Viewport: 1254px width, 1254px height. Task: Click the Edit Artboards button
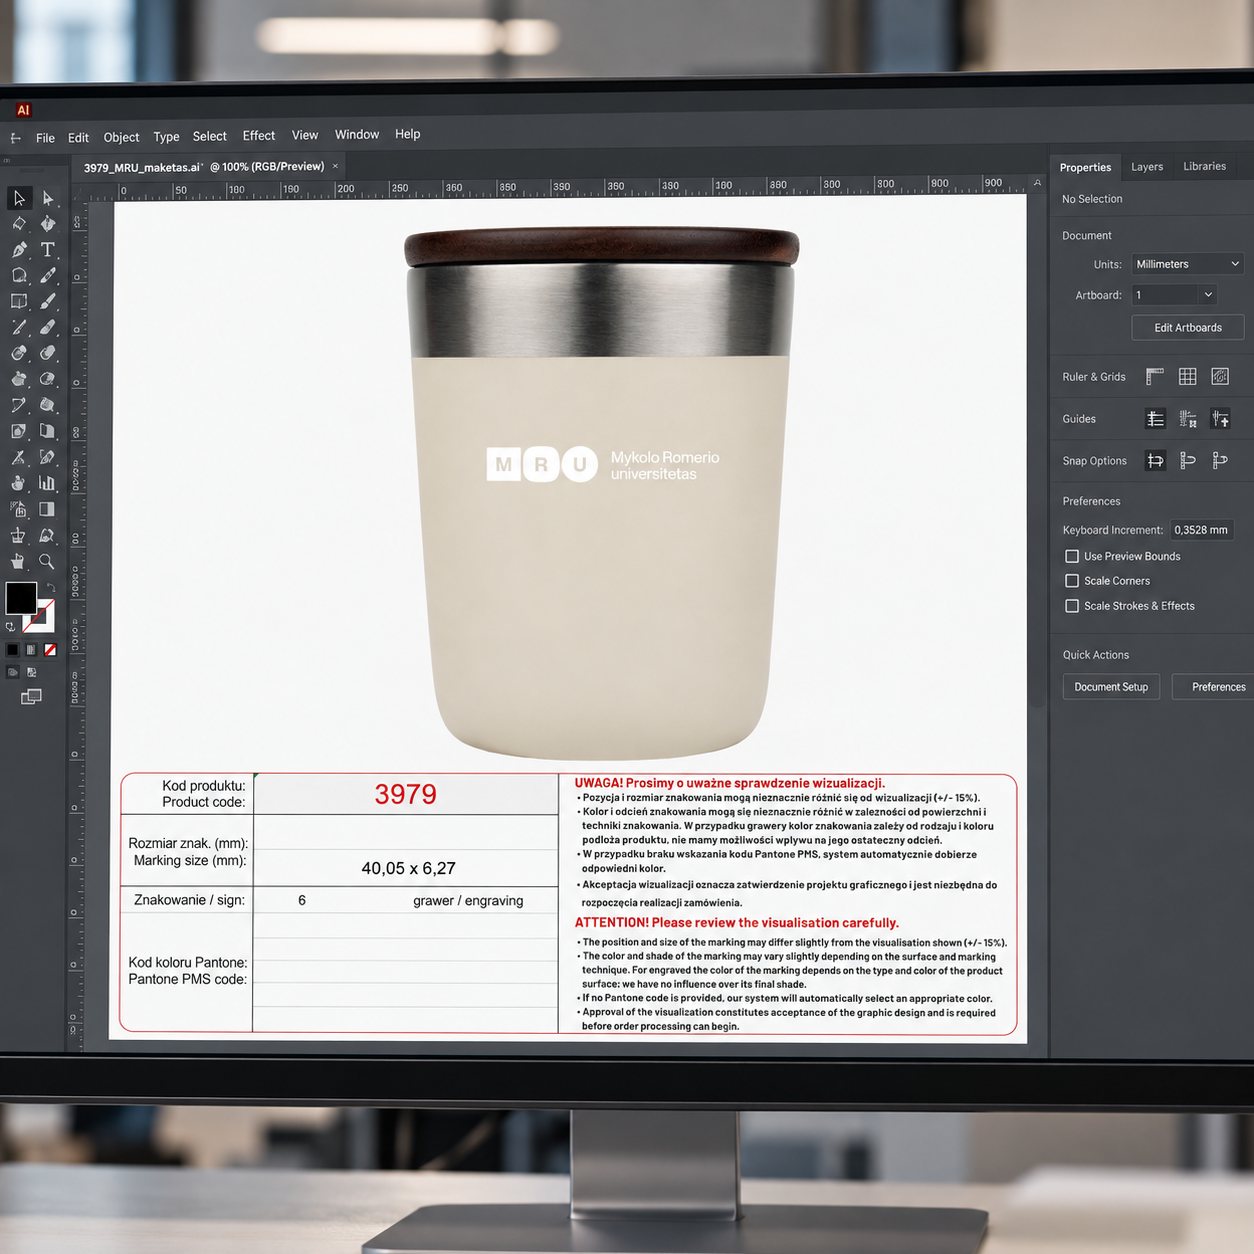[x=1188, y=327]
